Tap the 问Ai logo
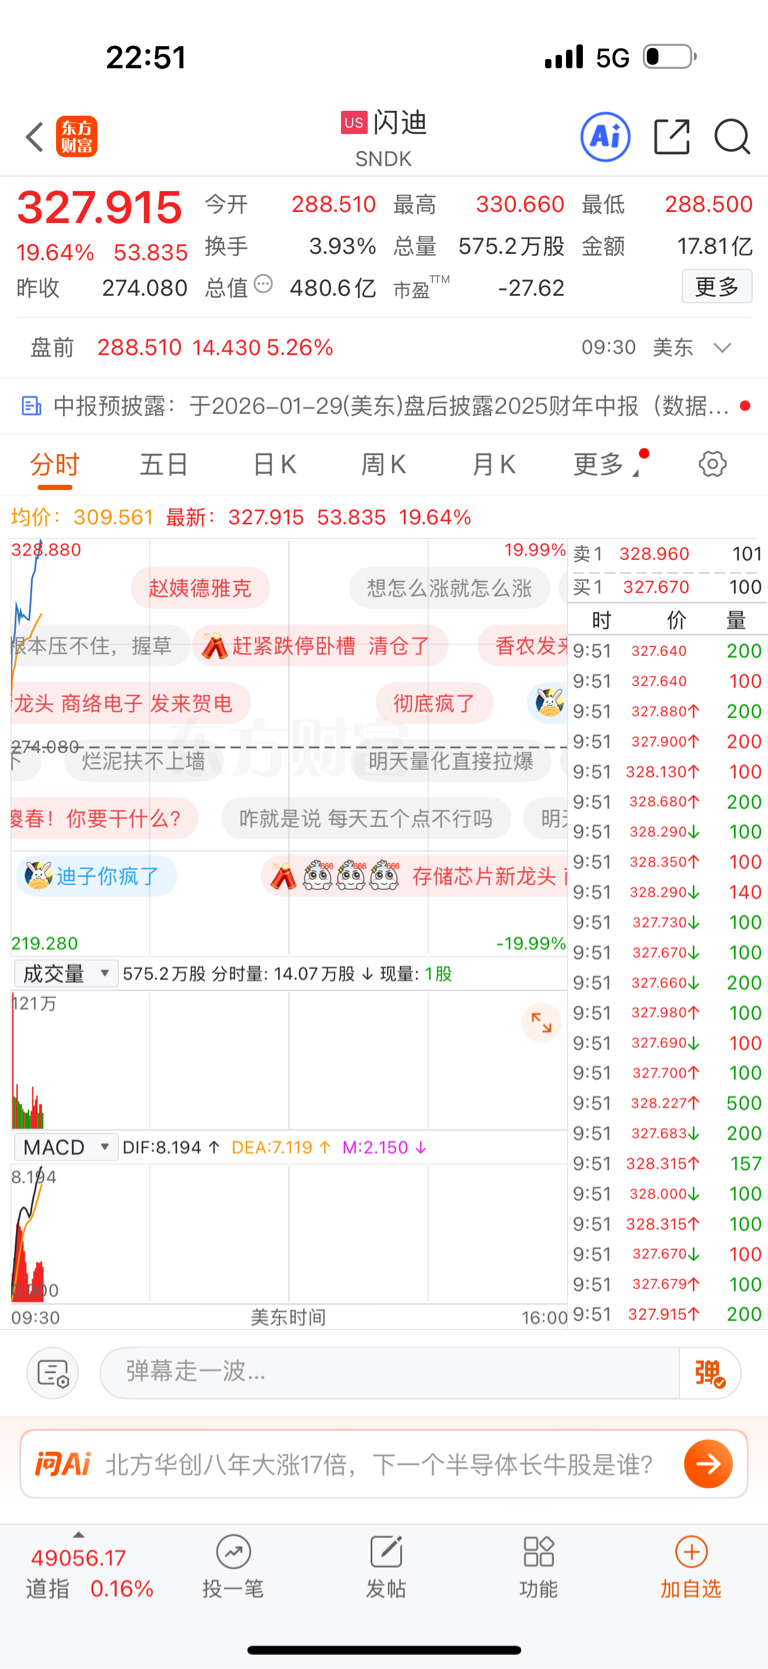This screenshot has width=768, height=1669. pyautogui.click(x=62, y=1464)
